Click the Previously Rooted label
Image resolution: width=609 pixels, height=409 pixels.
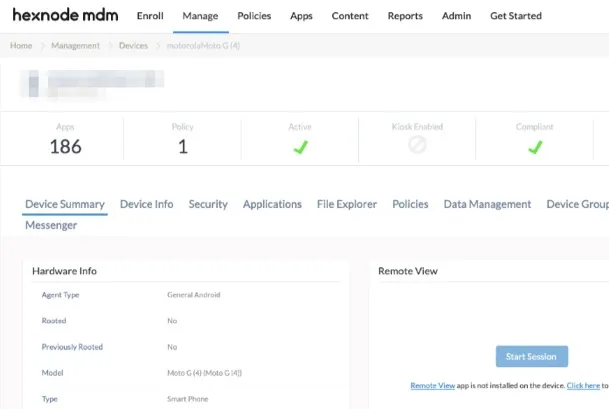72,347
